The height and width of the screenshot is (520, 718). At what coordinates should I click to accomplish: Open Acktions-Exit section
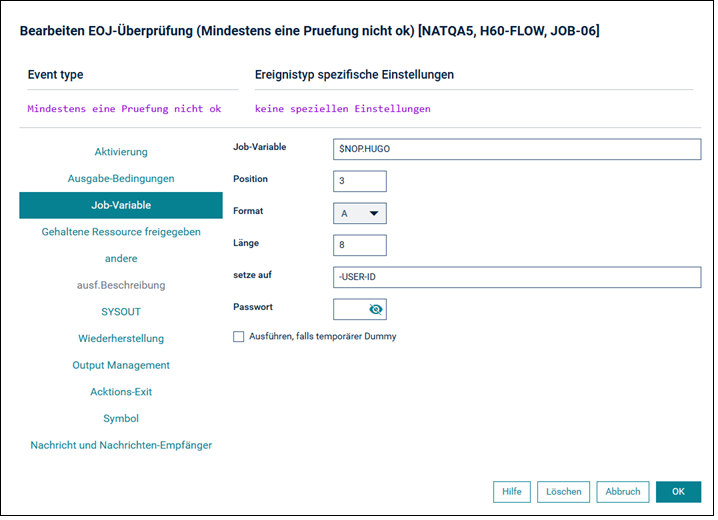click(121, 392)
